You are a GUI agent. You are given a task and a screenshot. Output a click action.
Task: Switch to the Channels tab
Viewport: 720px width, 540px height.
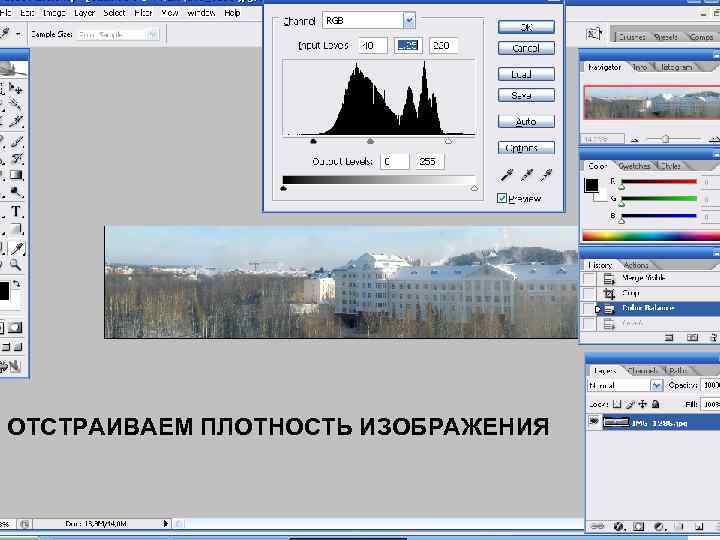[x=643, y=371]
